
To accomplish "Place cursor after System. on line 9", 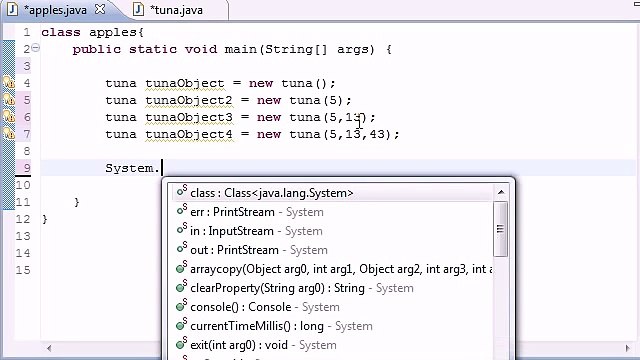I will click(162, 168).
